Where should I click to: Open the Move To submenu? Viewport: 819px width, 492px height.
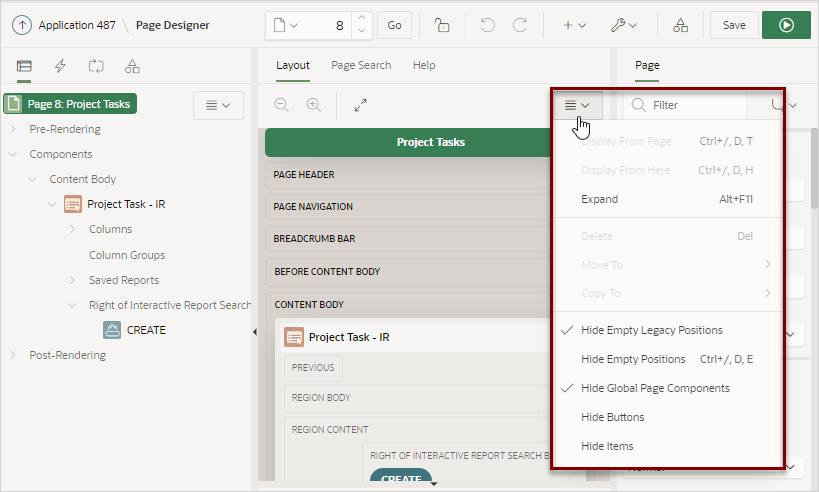668,265
